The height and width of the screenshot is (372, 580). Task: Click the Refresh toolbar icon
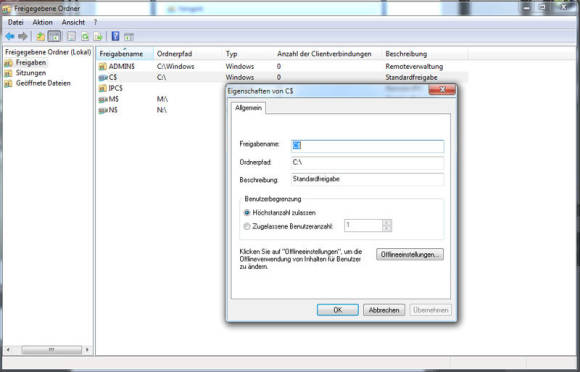point(85,36)
